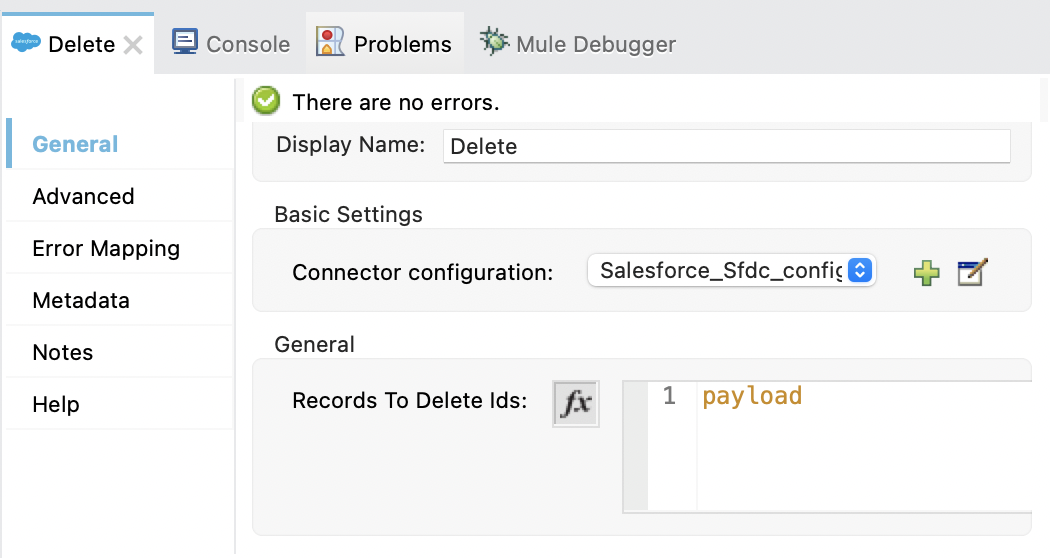Viewport: 1050px width, 558px height.
Task: Show the Metadata section
Action: [81, 300]
